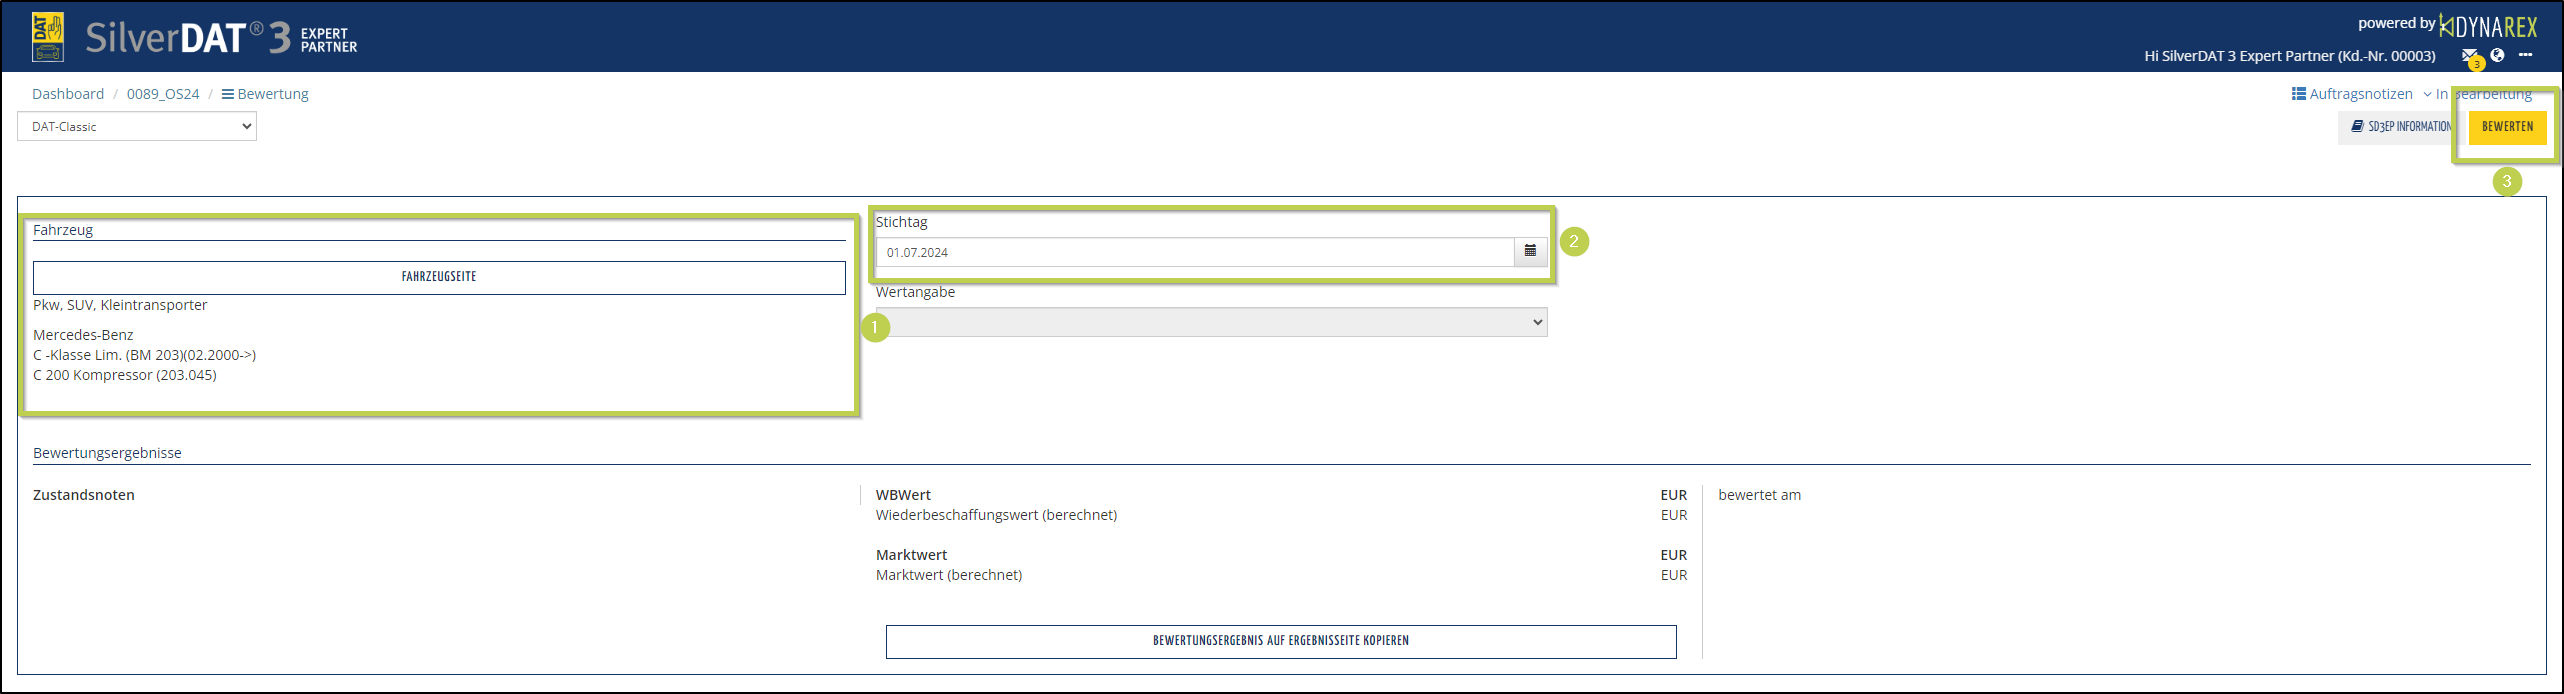Open the Stichtag calendar date picker
This screenshot has width=2564, height=694.
tap(1530, 252)
